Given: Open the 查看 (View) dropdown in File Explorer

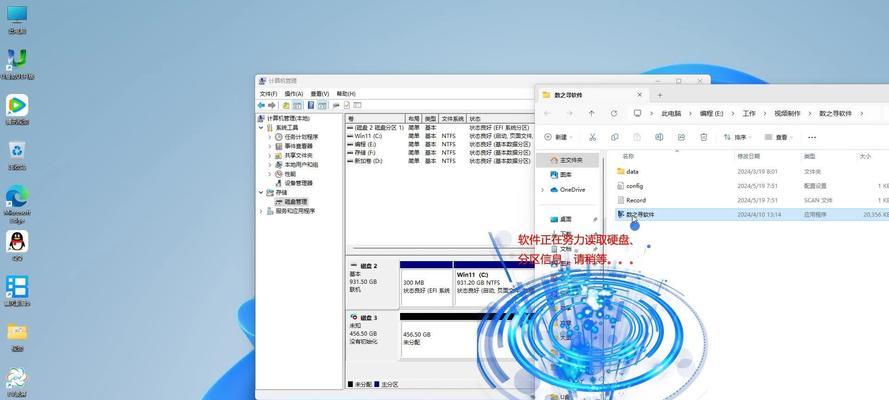Looking at the screenshot, I should point(779,137).
